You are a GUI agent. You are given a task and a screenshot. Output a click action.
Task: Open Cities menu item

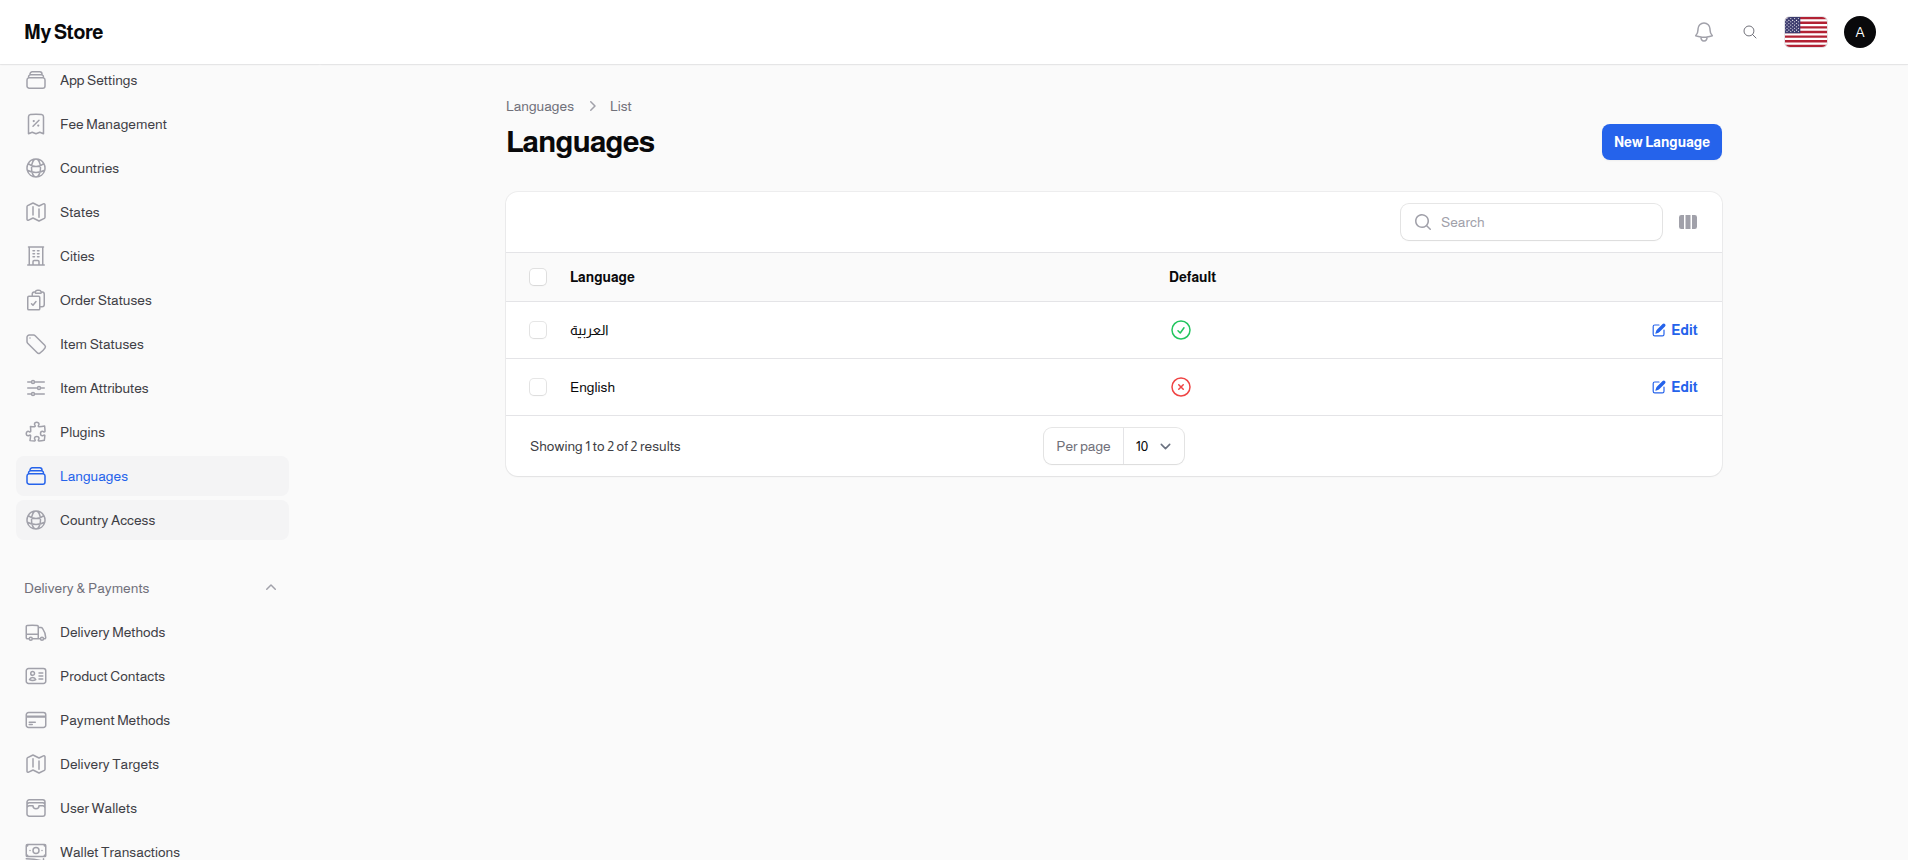[152, 256]
